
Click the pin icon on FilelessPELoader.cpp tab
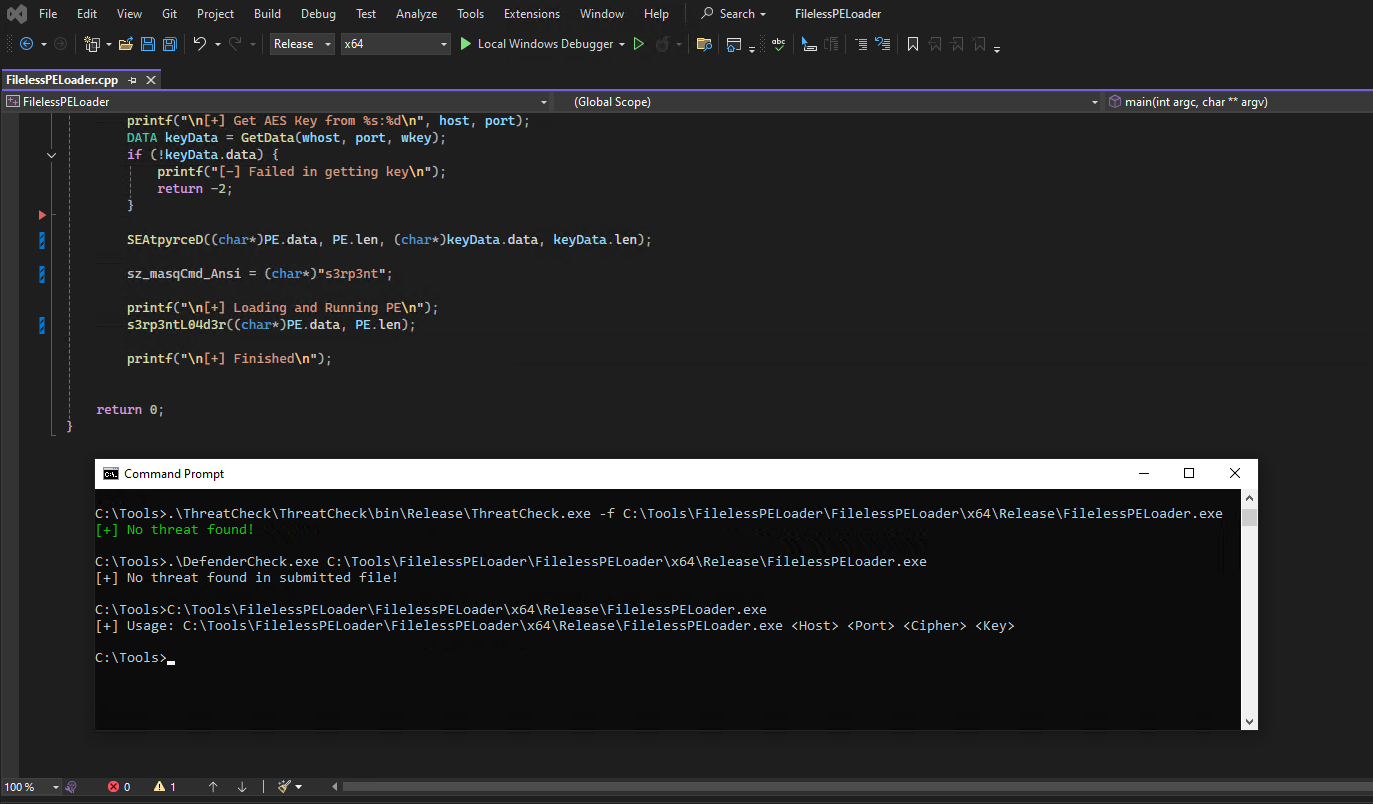pos(133,80)
